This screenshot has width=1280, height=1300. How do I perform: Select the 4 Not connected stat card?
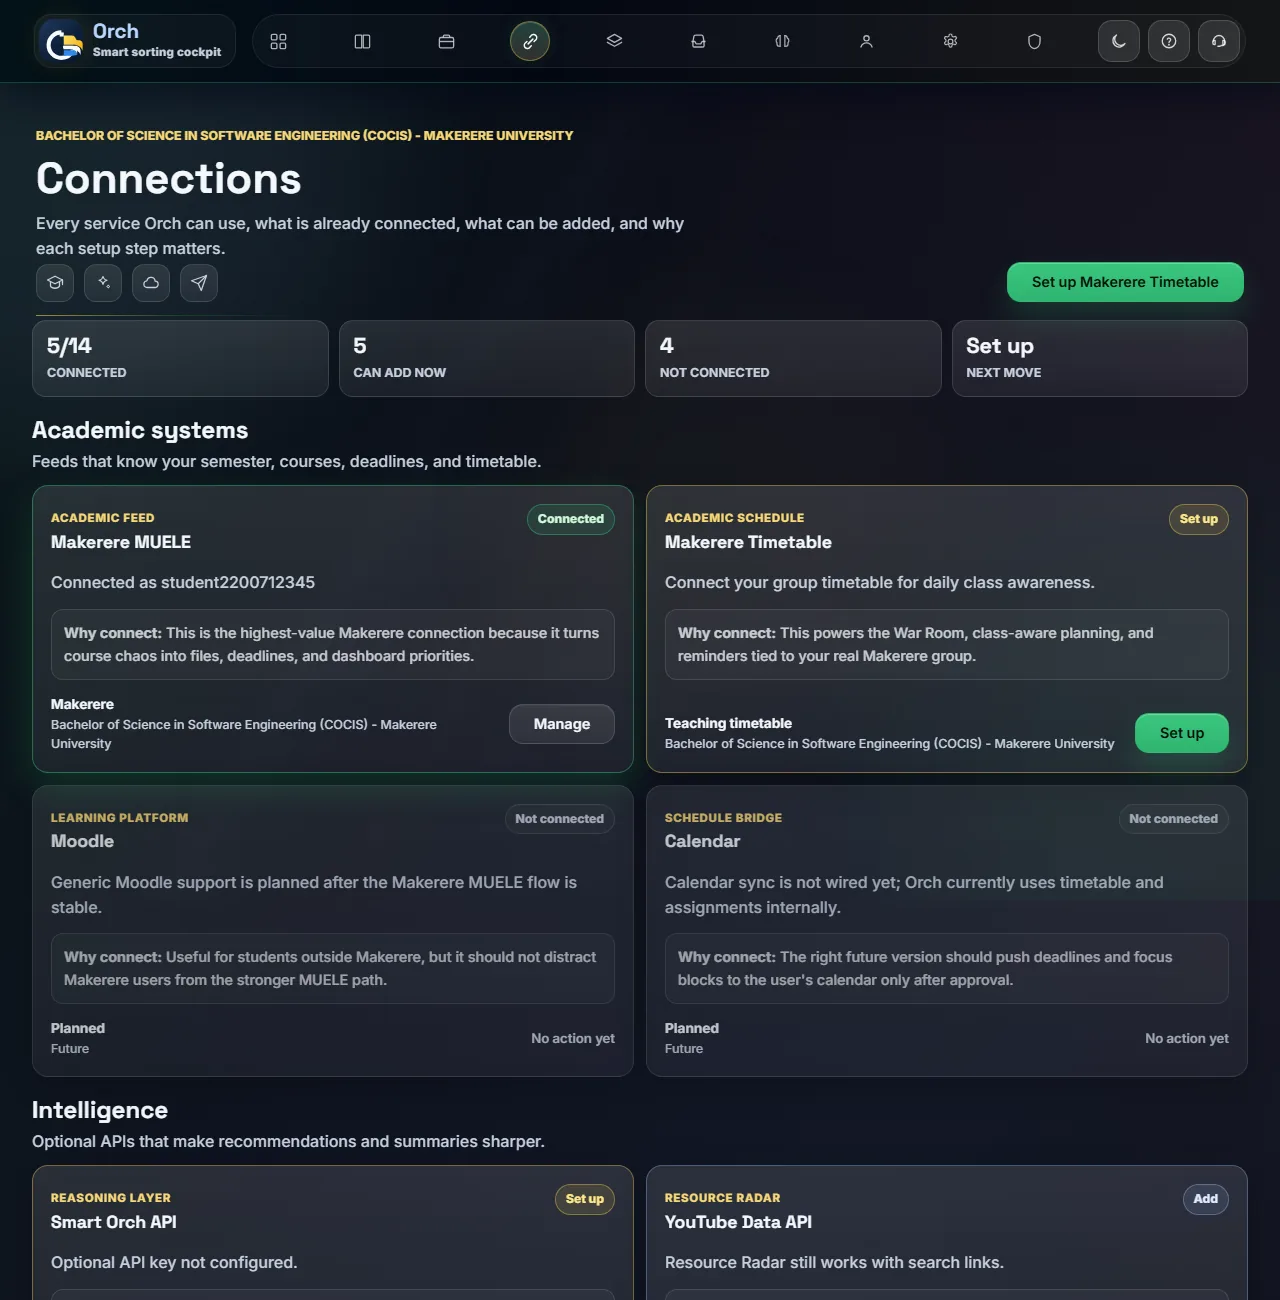[793, 358]
